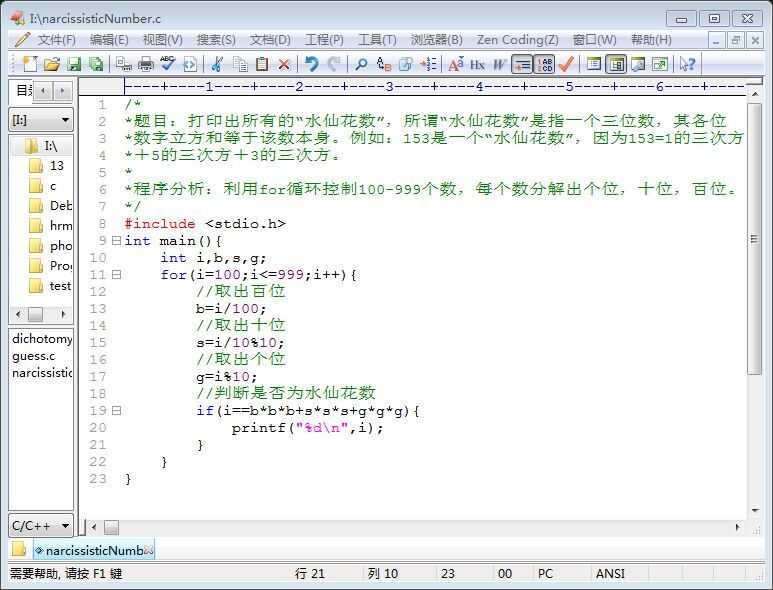Open the drive selector [I:] dropdown

tap(41, 120)
